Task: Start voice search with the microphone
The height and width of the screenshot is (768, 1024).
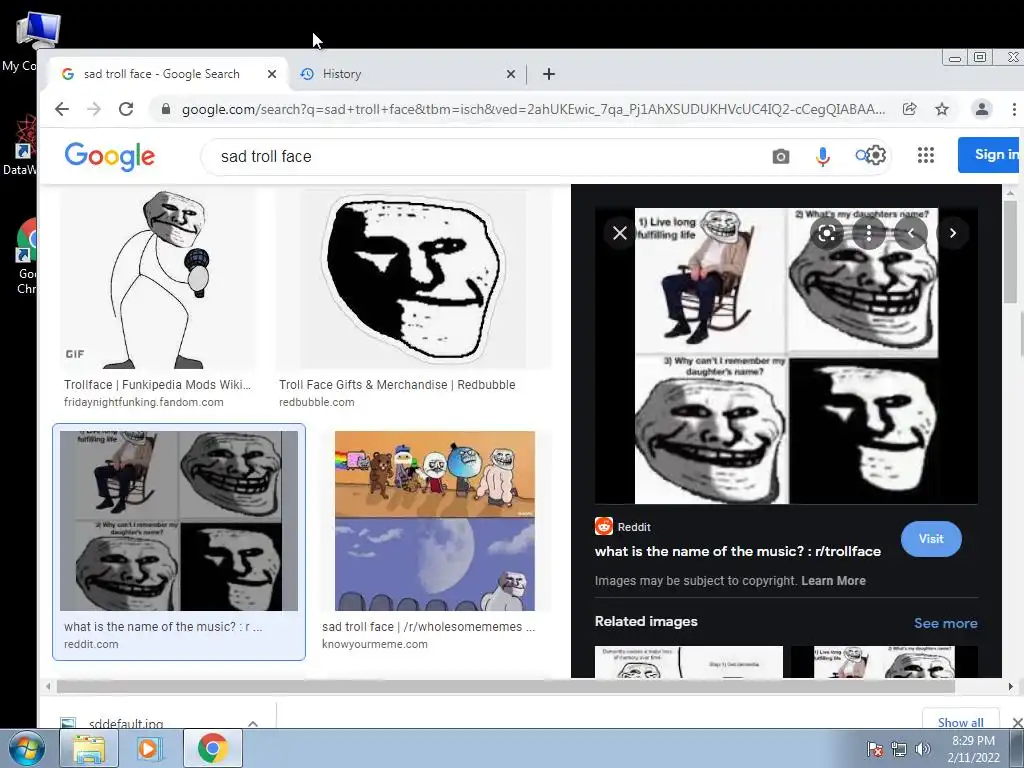Action: coord(823,157)
